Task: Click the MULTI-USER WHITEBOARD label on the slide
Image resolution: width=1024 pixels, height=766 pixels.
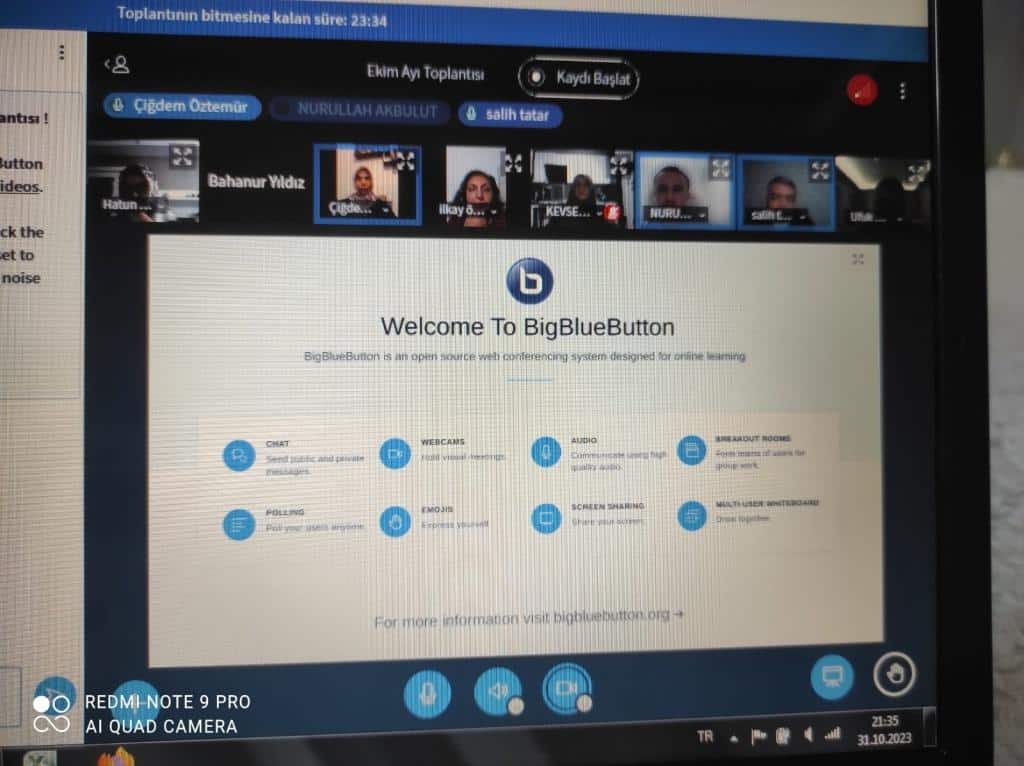Action: [767, 503]
